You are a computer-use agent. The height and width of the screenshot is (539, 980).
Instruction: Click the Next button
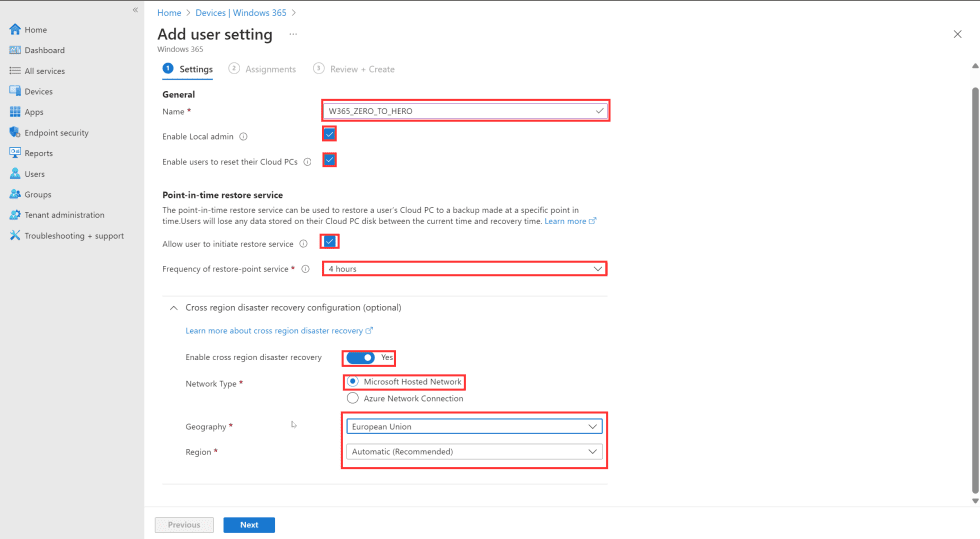pos(249,525)
